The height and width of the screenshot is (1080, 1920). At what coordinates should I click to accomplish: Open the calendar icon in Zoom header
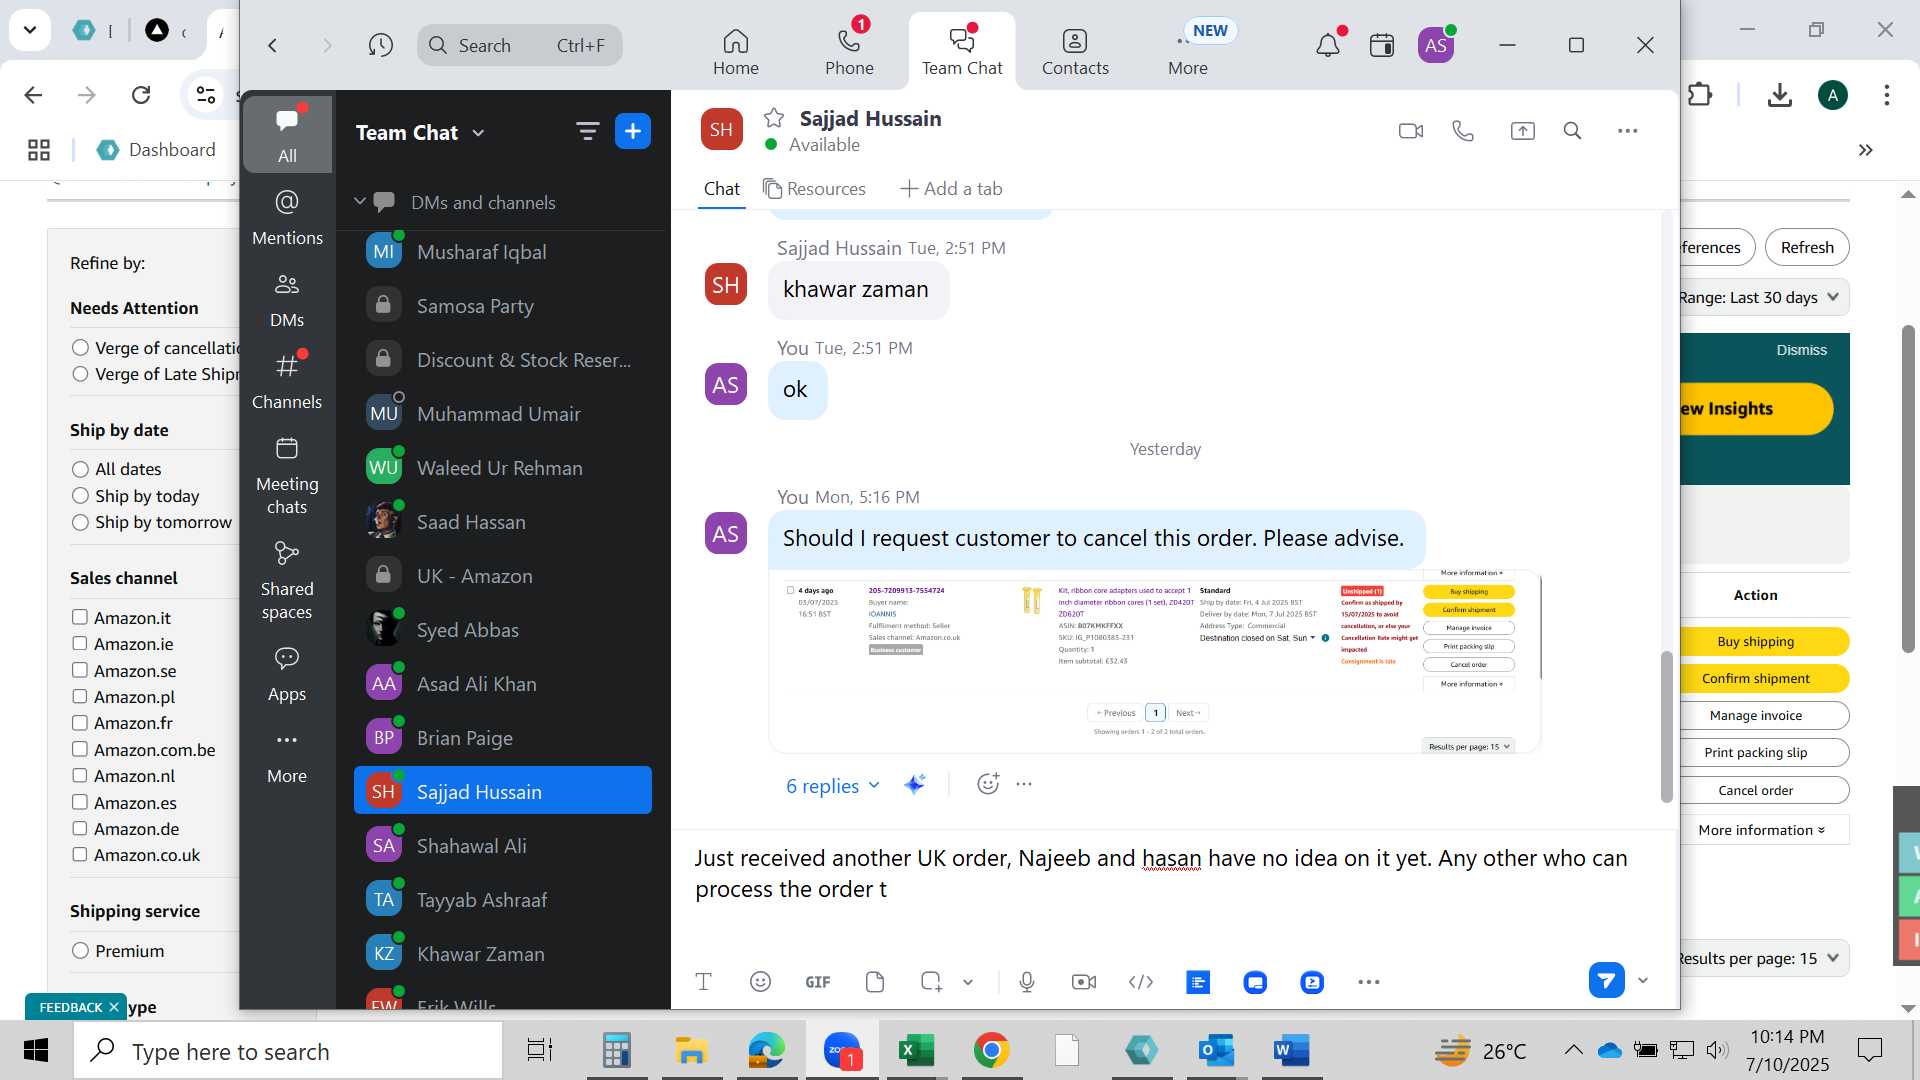point(1382,45)
